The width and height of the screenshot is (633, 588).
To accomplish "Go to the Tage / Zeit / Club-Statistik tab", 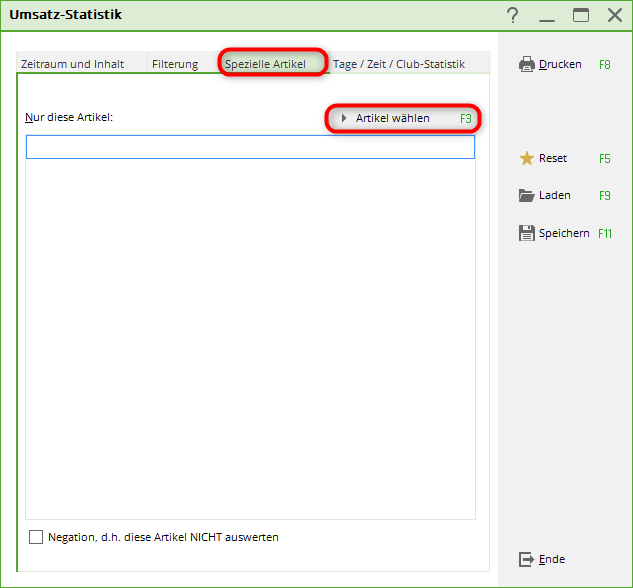I will [399, 64].
